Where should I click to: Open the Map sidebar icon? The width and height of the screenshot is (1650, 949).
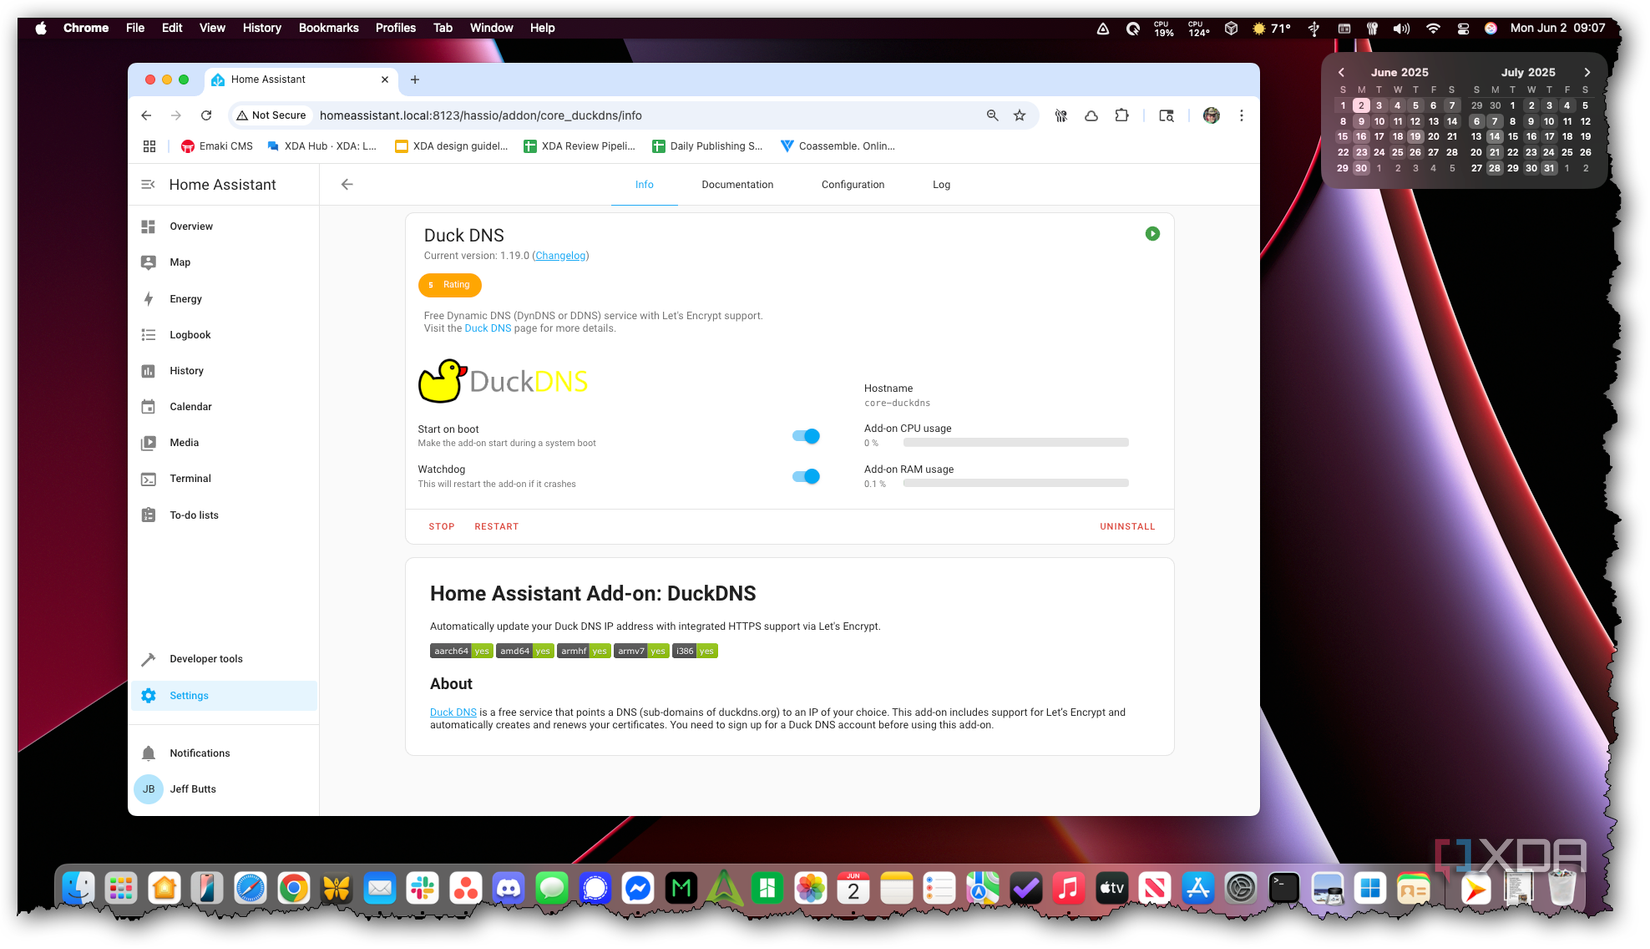point(148,263)
